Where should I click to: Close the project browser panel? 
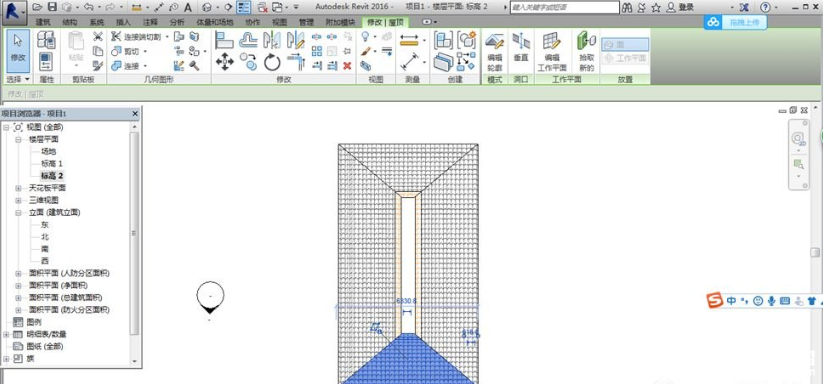point(135,113)
